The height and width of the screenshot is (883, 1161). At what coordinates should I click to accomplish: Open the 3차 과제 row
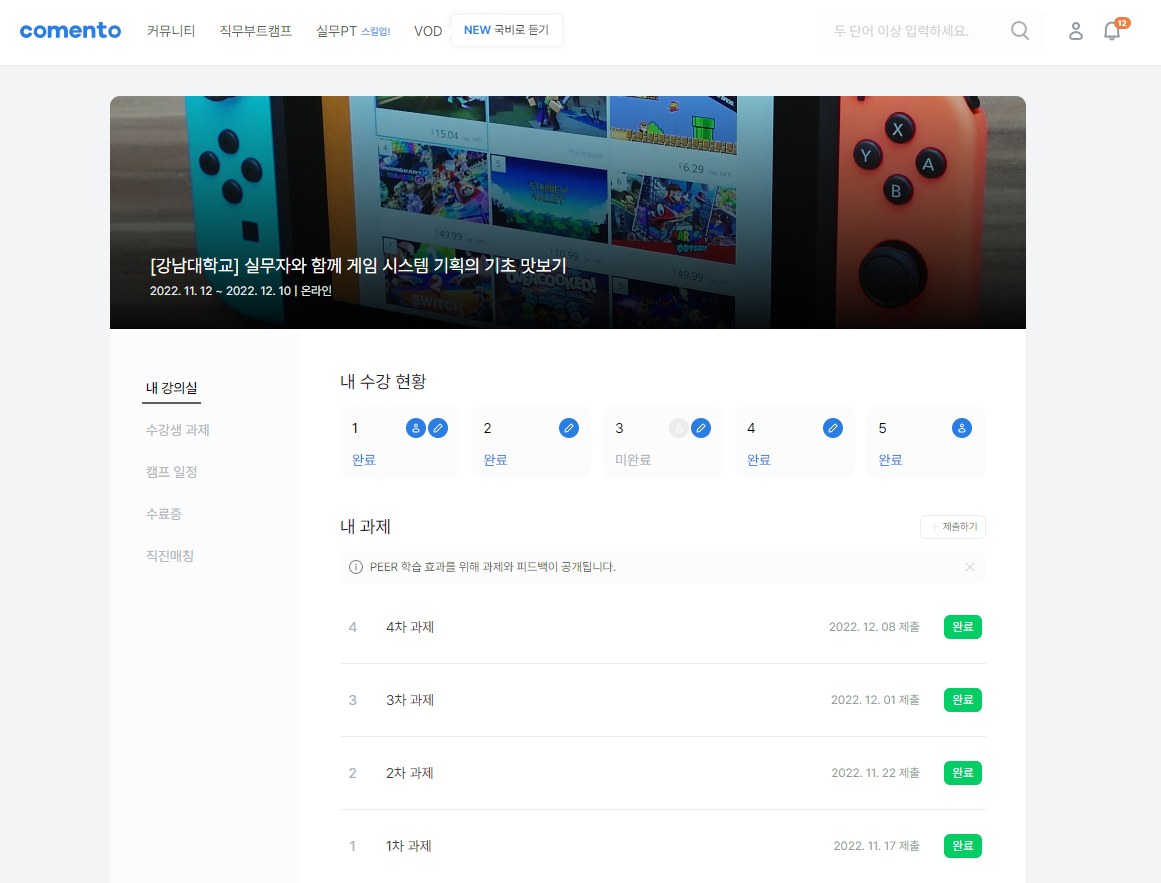(663, 700)
